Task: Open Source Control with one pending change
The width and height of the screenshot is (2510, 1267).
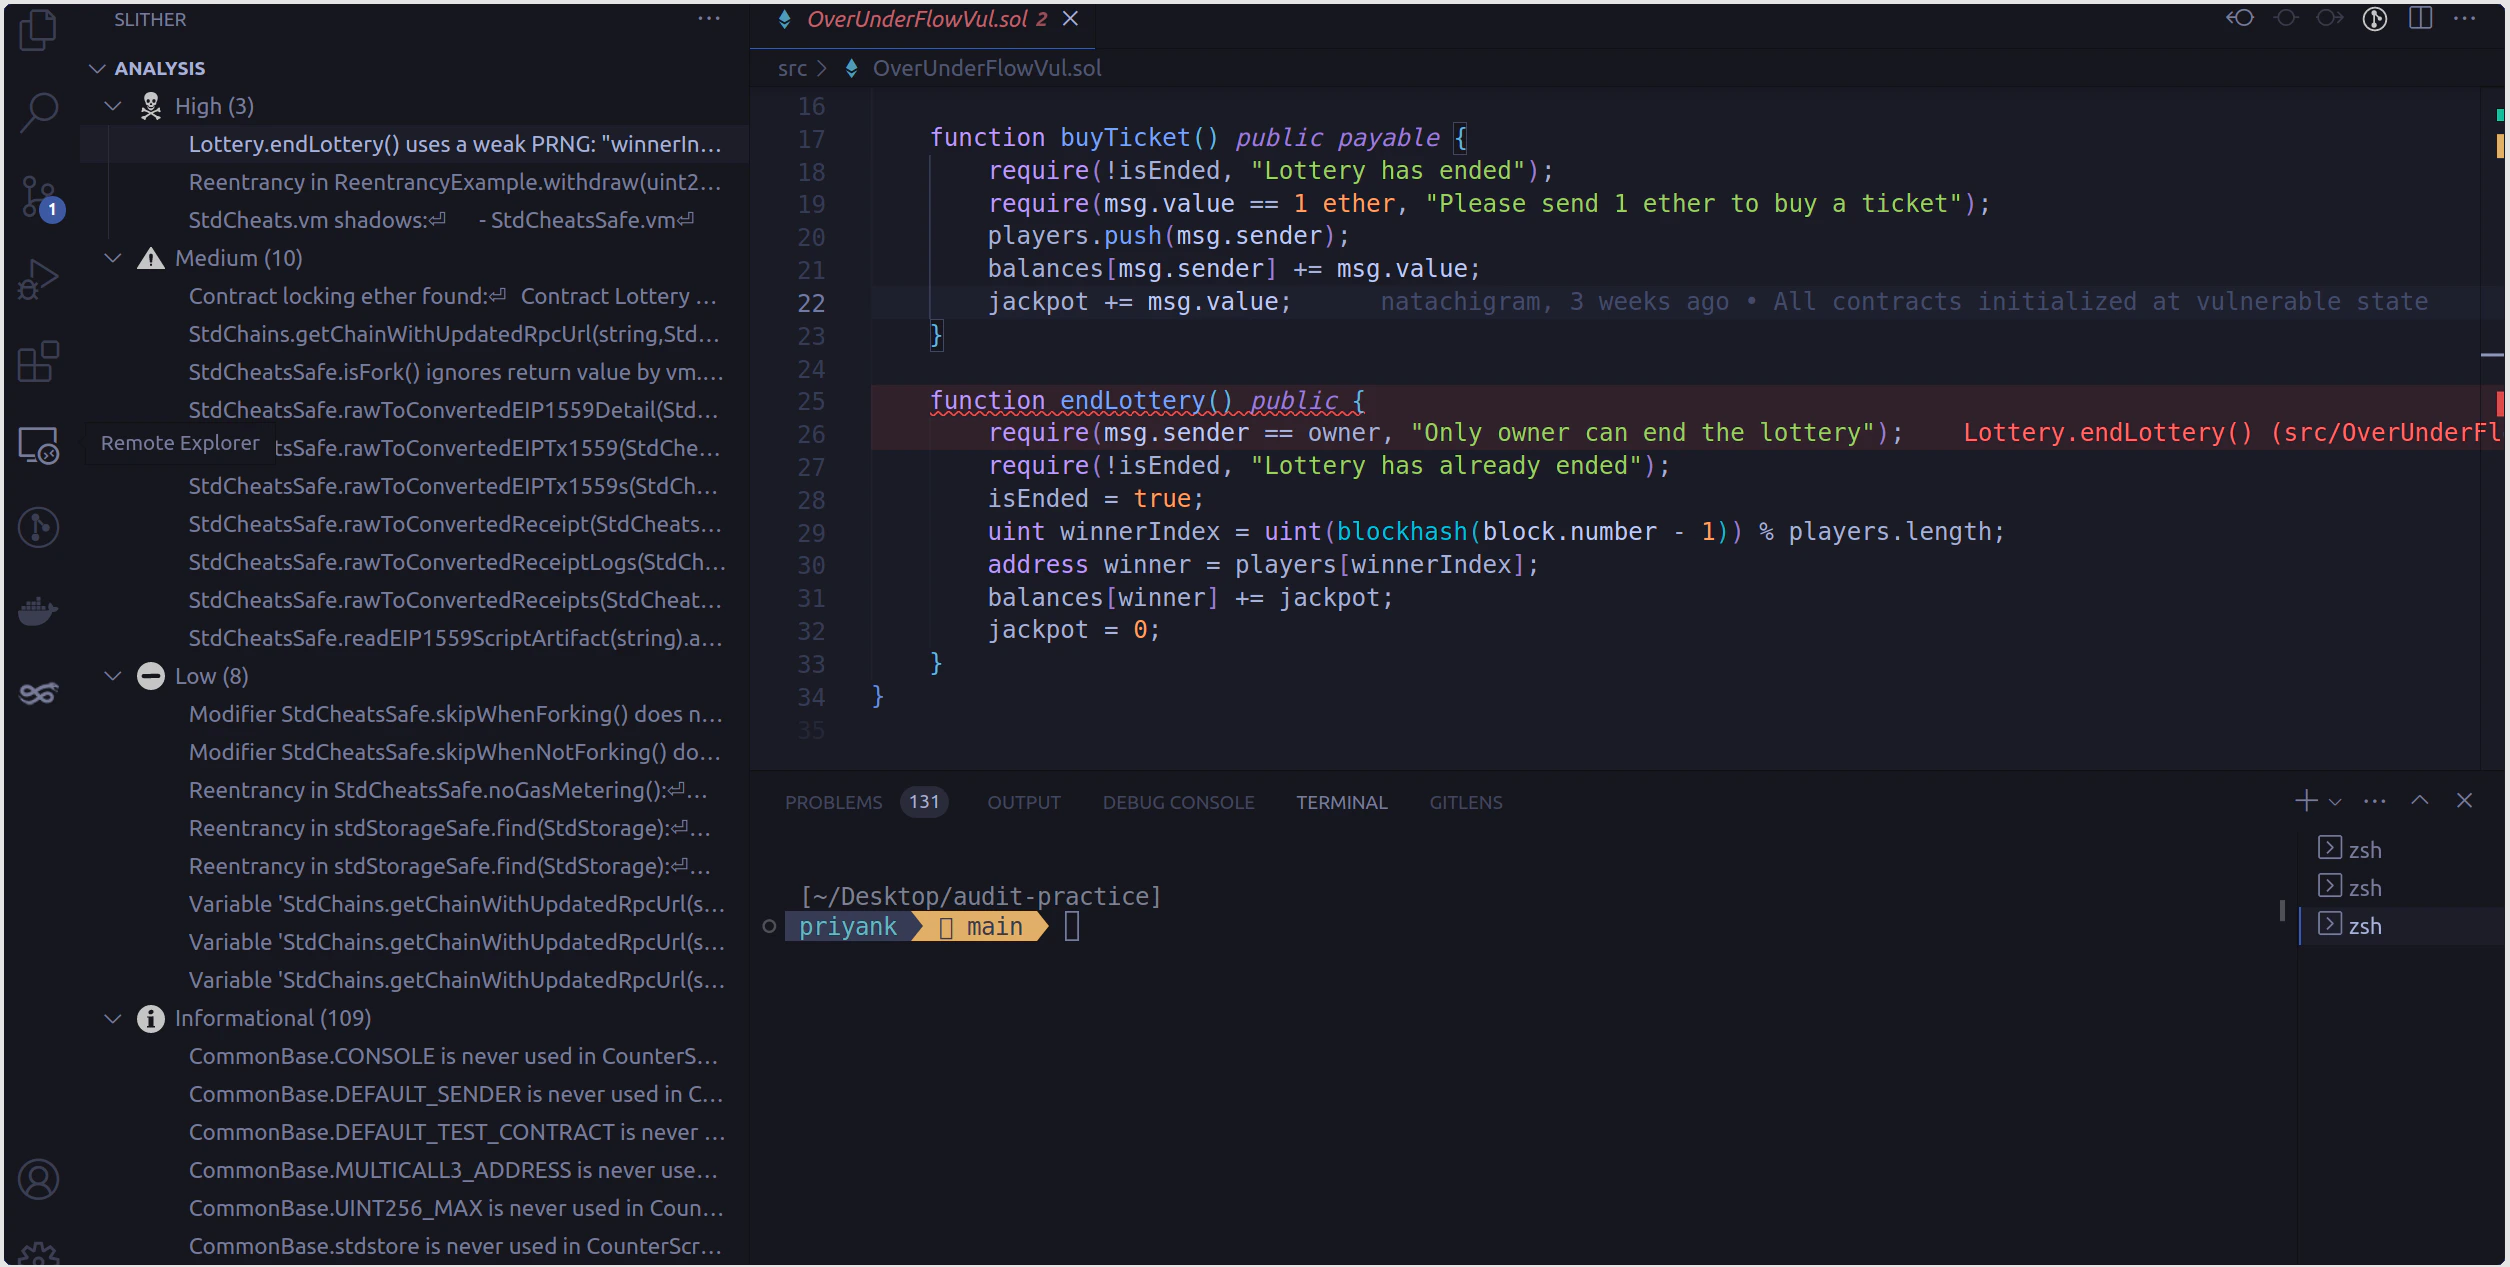Action: point(38,197)
